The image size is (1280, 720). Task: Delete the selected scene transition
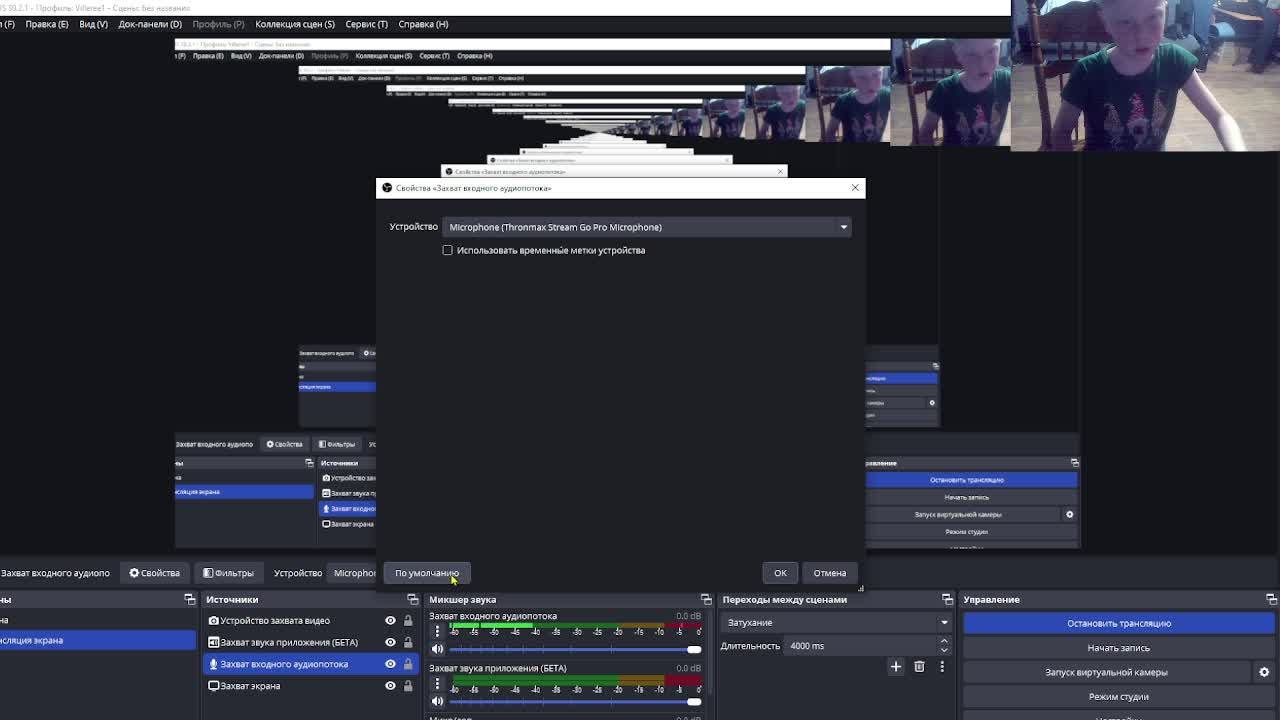(x=919, y=667)
